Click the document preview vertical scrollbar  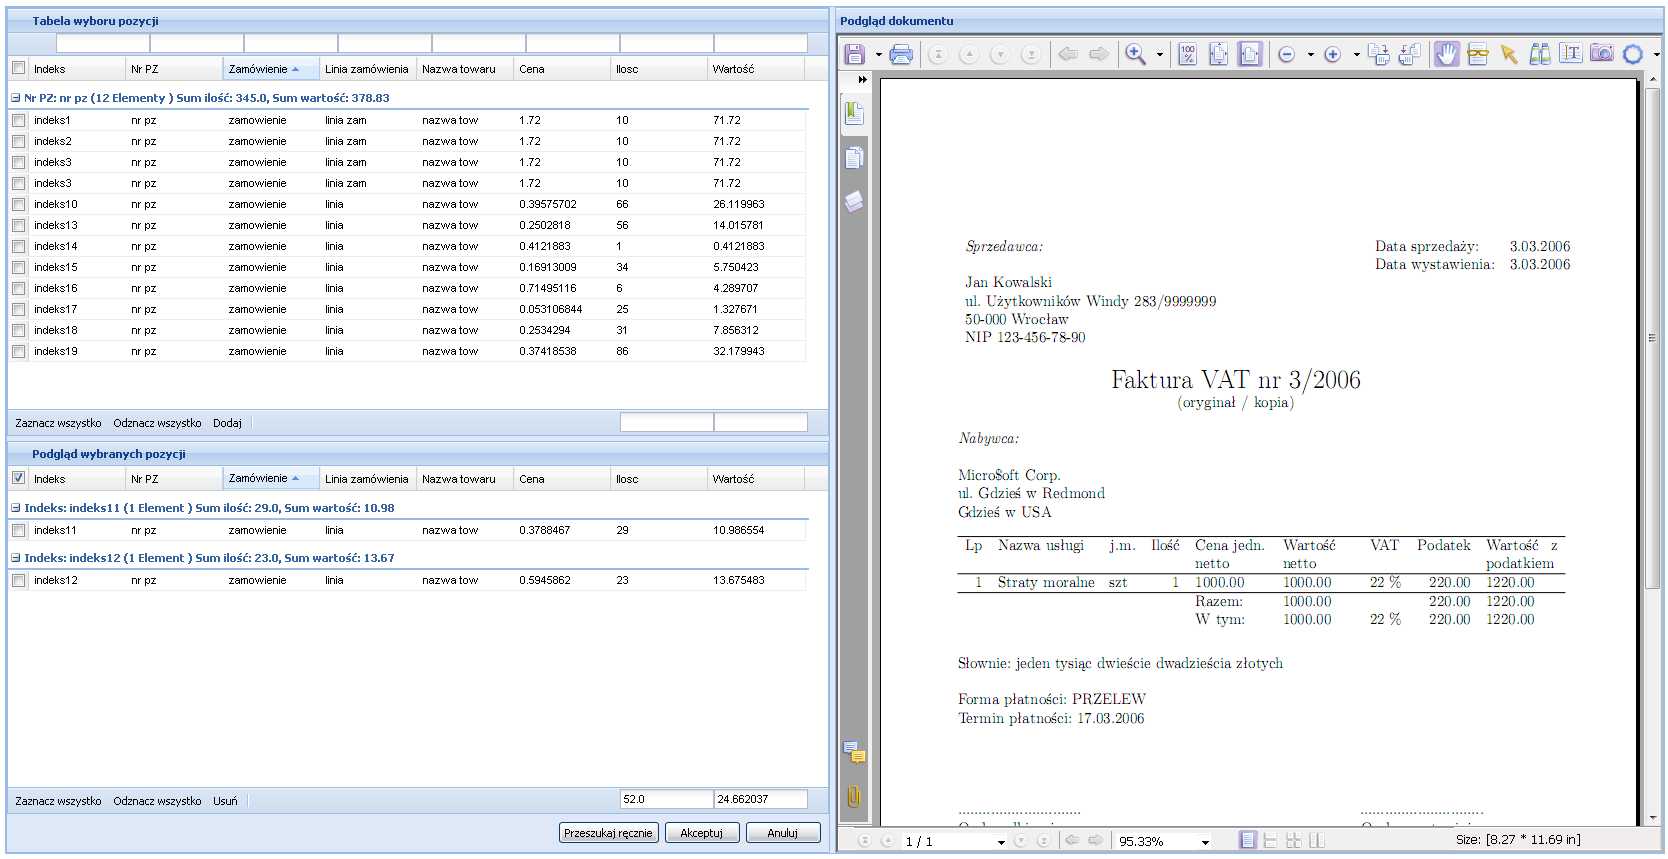pyautogui.click(x=1652, y=450)
